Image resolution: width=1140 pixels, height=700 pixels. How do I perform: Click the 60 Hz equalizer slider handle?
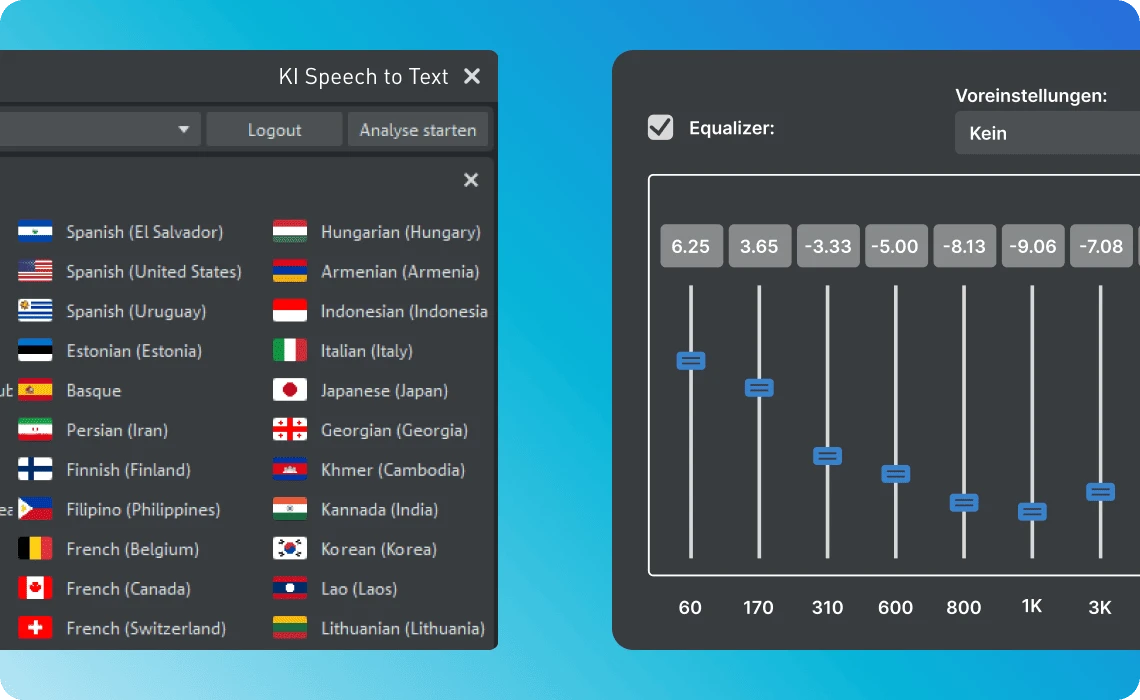691,361
